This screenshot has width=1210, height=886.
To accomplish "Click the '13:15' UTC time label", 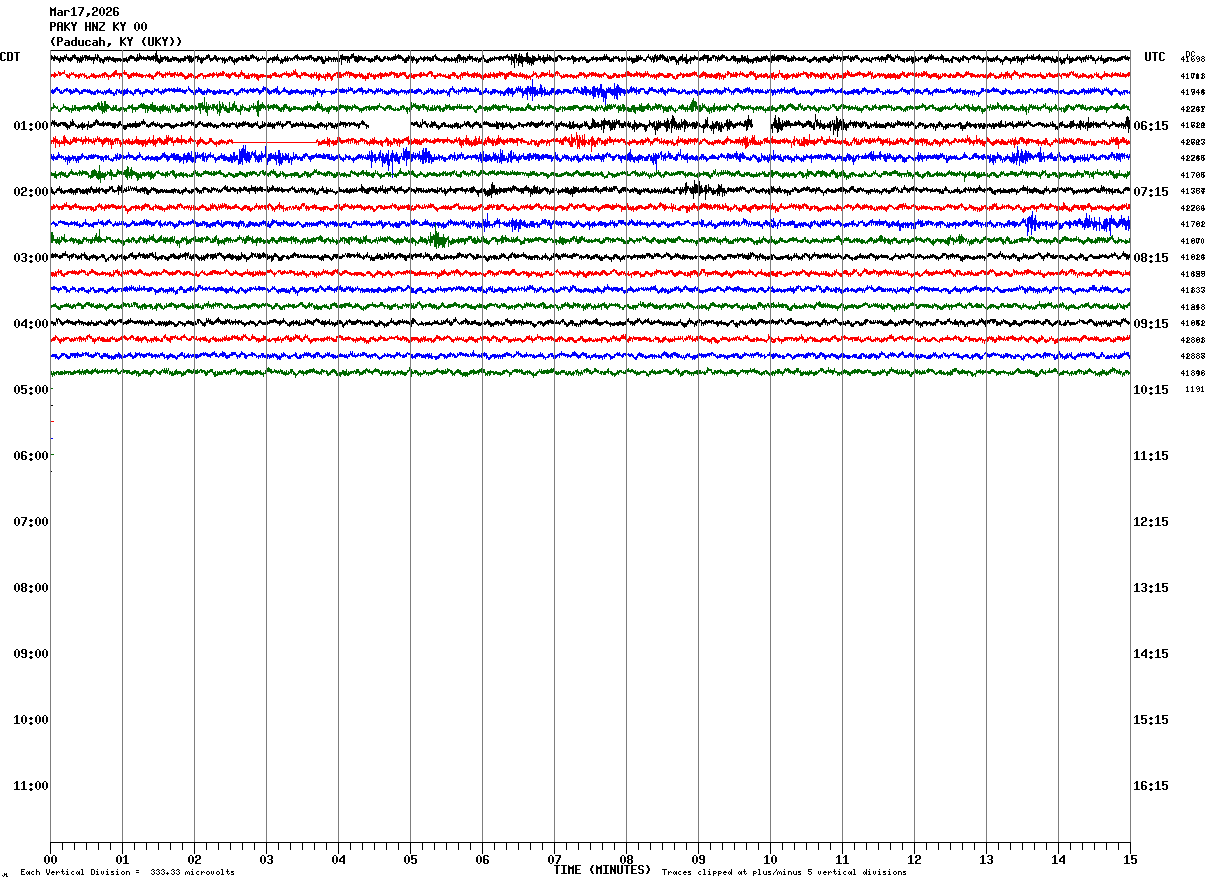I will [1151, 588].
